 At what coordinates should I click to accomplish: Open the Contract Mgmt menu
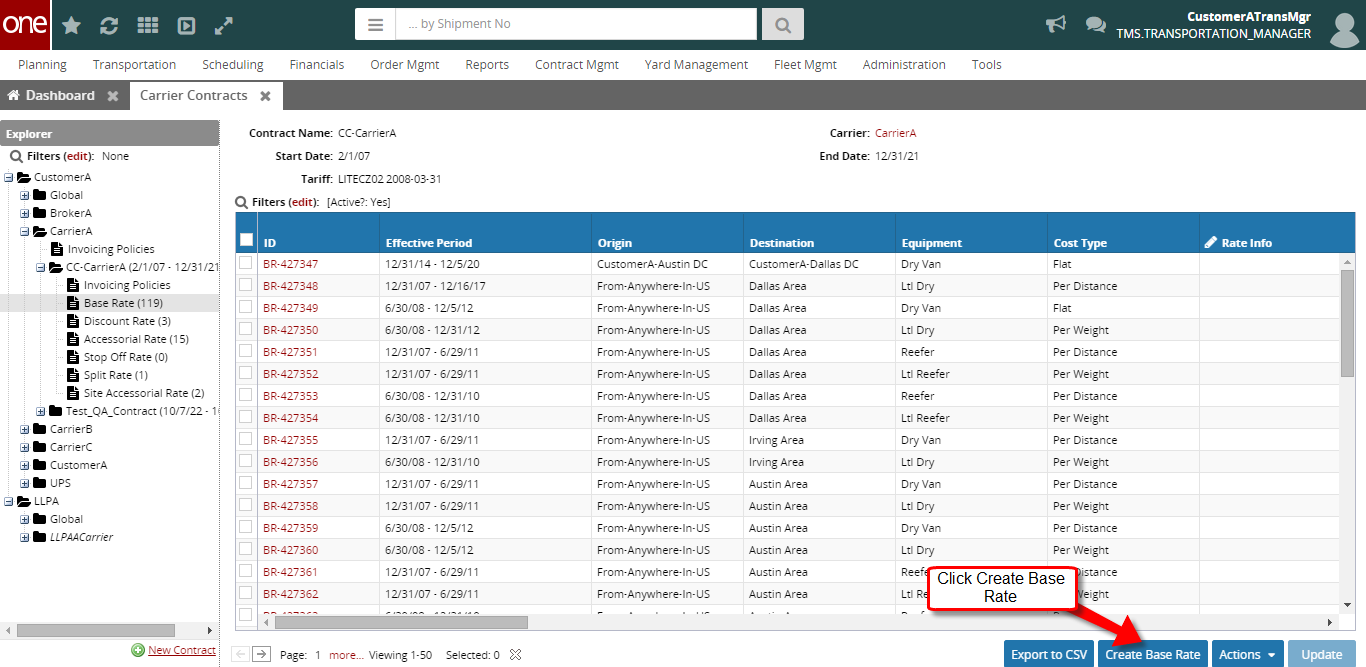[577, 64]
